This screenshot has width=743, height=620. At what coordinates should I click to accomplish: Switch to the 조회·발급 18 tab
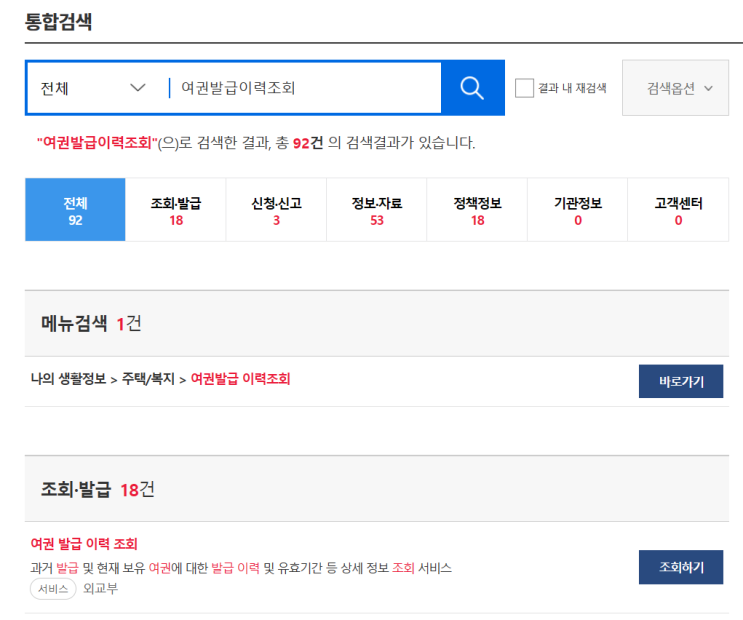click(x=176, y=210)
